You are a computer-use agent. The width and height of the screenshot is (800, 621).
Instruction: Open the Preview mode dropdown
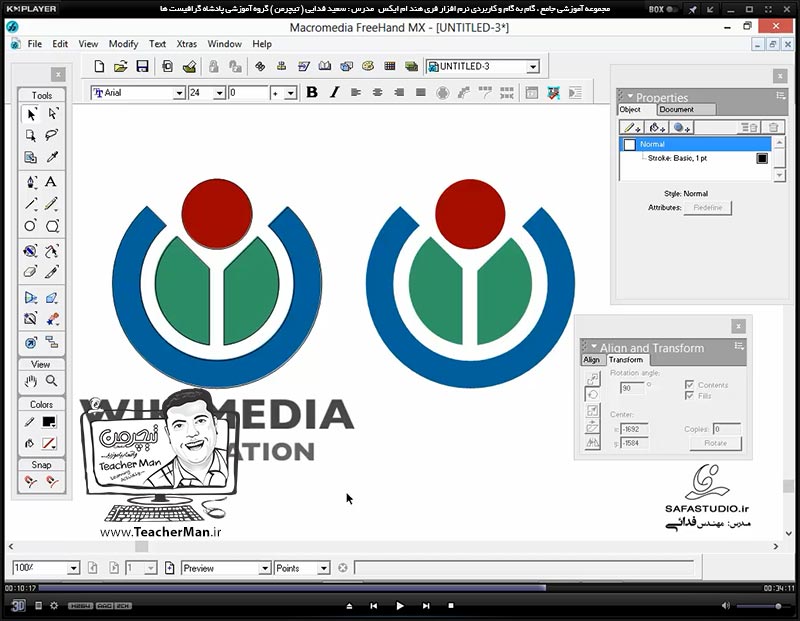pos(264,568)
